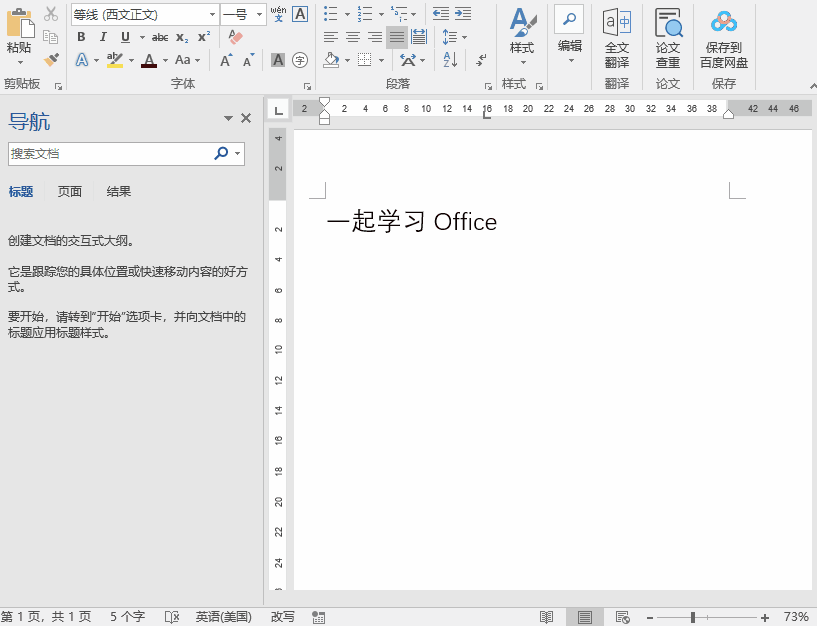Click zoom in plus button
817x626 pixels.
[x=764, y=618]
